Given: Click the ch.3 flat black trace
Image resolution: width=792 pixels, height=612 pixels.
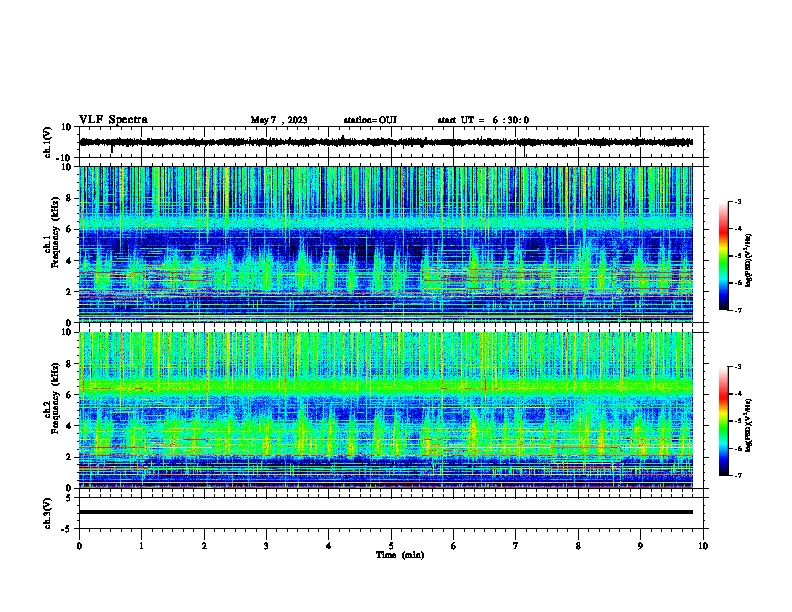Looking at the screenshot, I should coord(386,512).
